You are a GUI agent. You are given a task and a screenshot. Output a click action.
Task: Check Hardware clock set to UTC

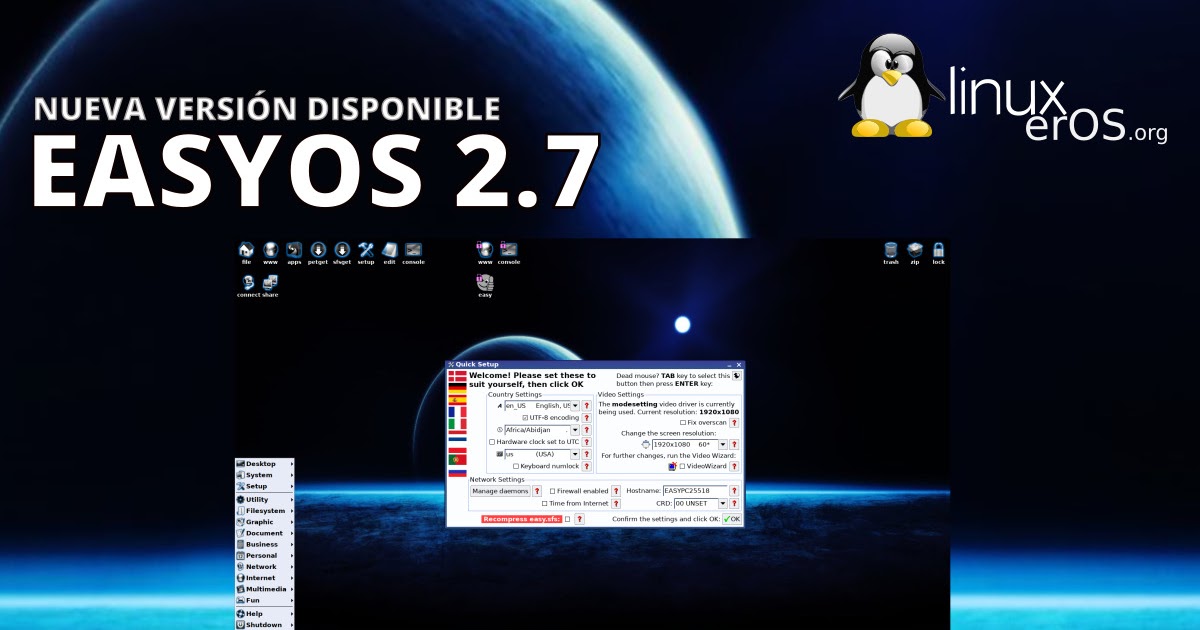coord(491,442)
